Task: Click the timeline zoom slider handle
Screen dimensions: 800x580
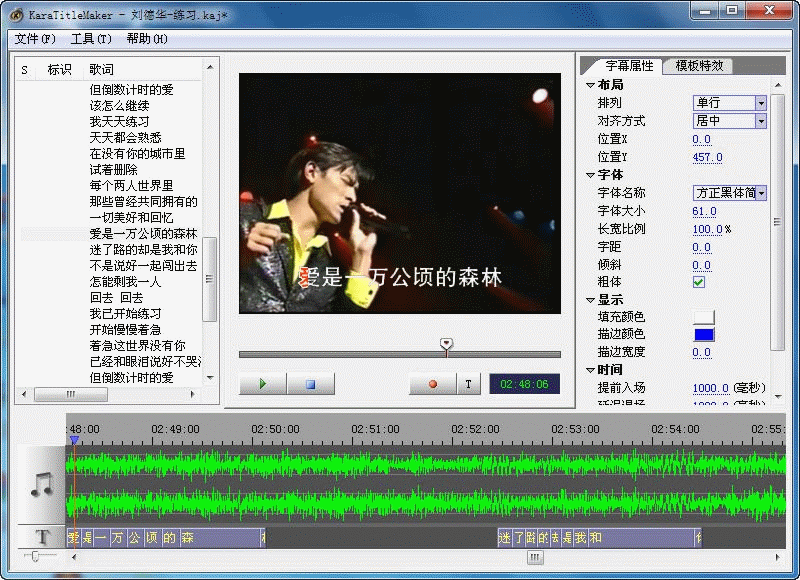Action: [x=35, y=556]
